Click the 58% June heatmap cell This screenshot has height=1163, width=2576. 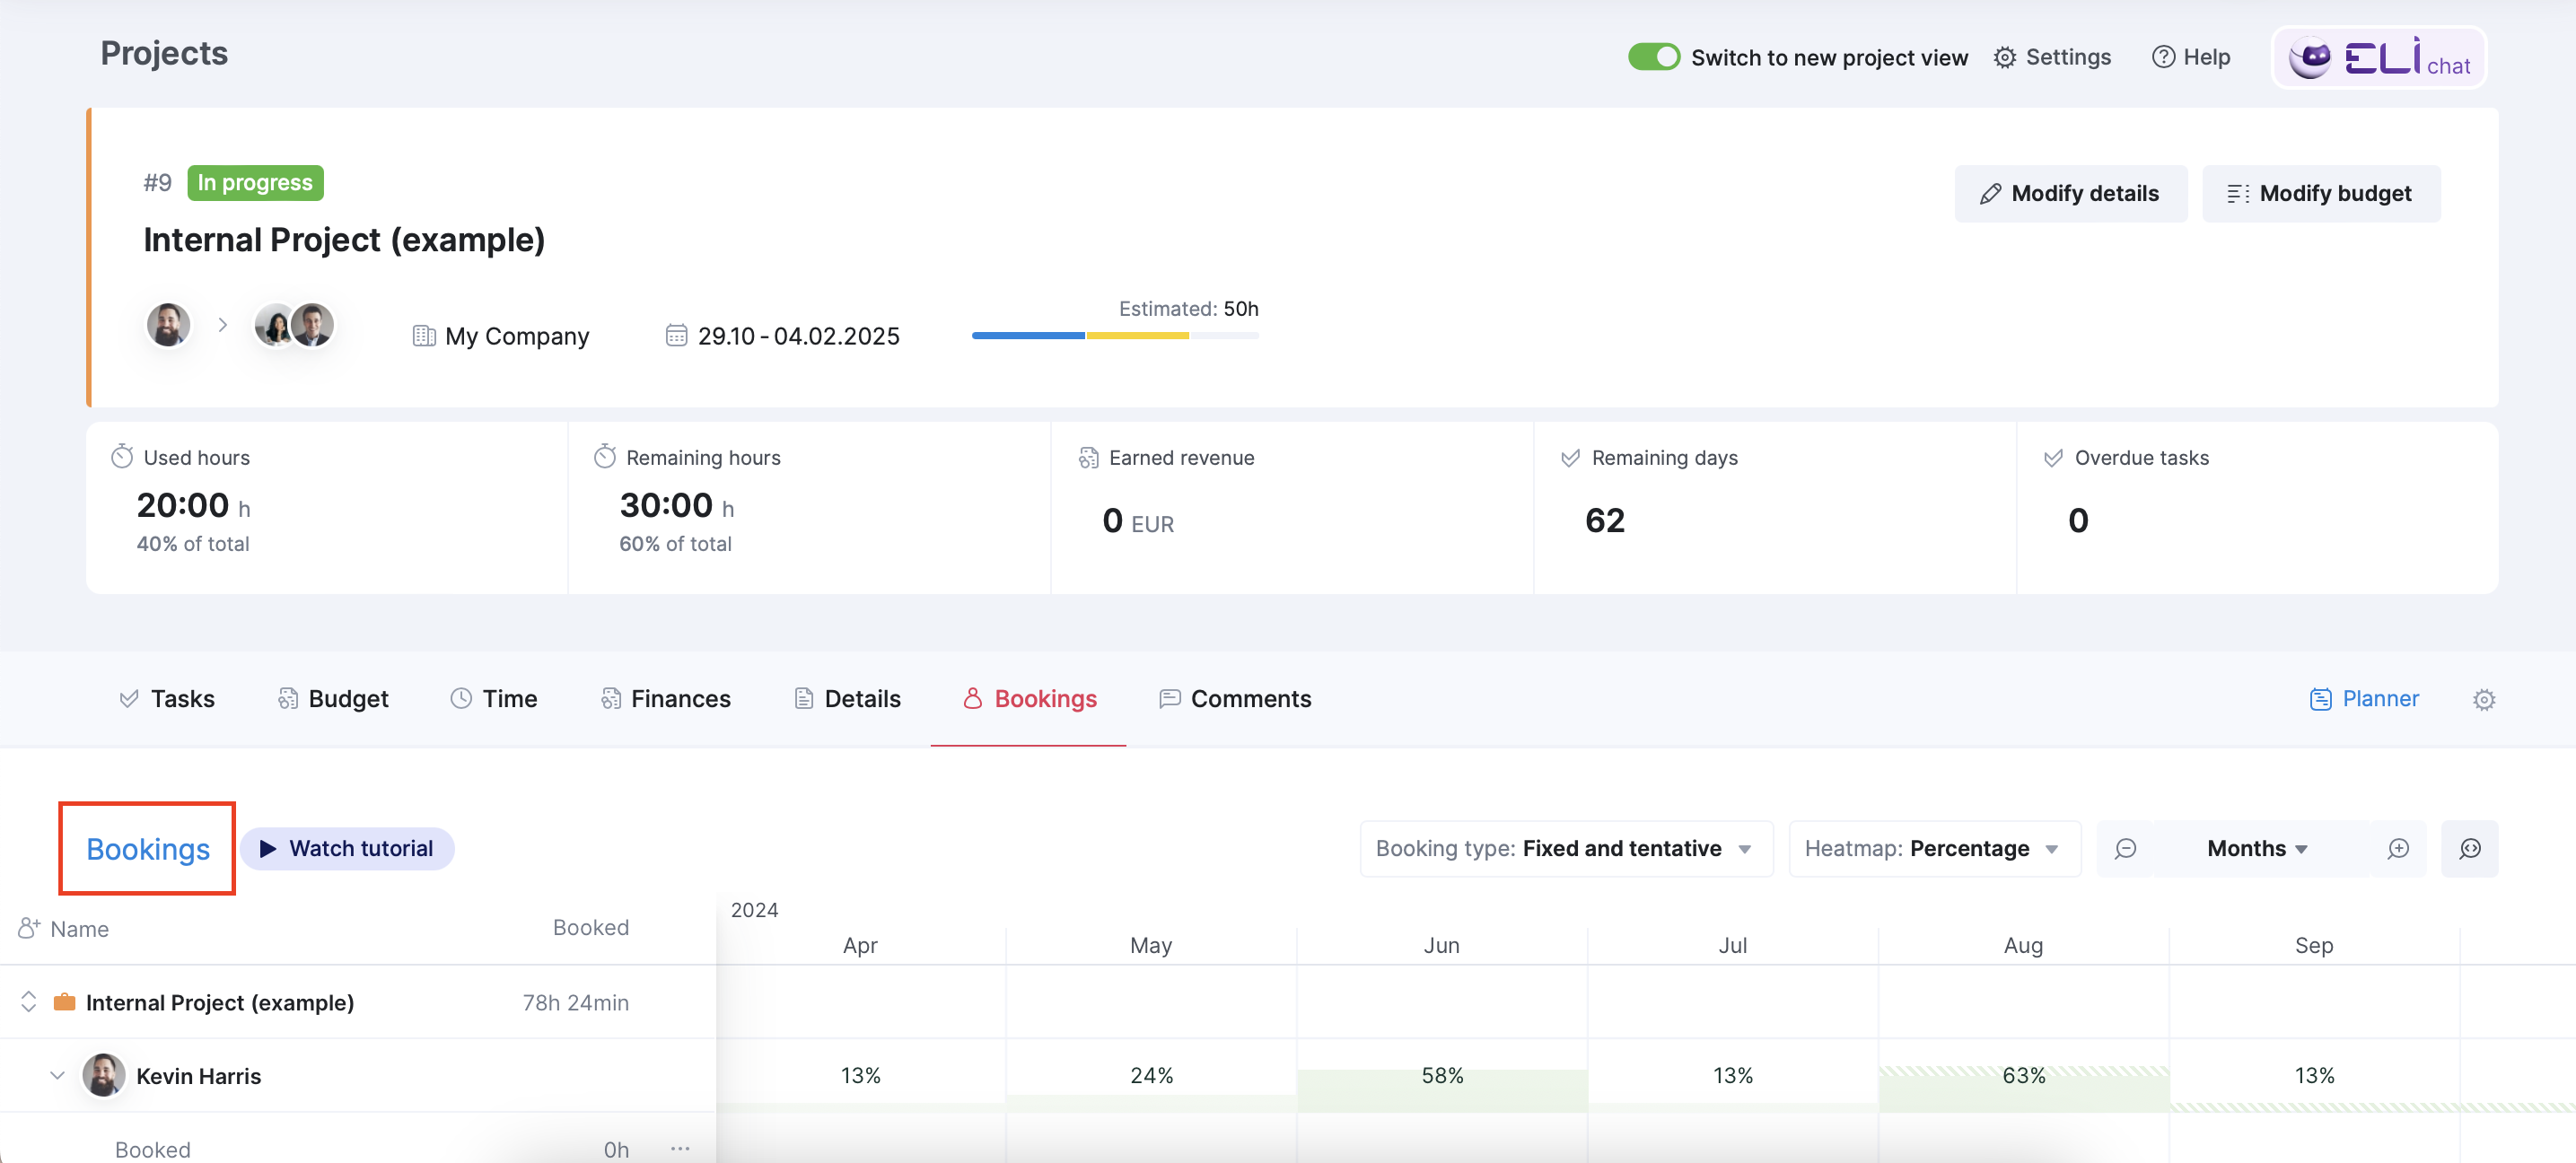[1442, 1075]
